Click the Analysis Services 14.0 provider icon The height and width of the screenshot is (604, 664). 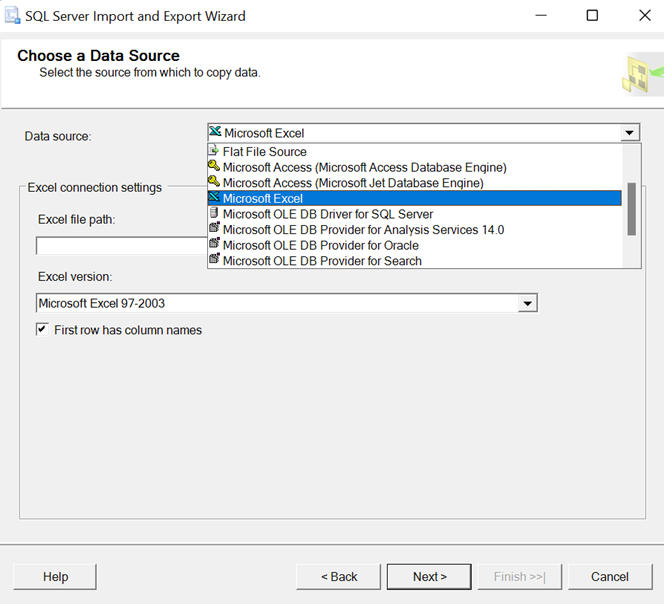click(215, 228)
